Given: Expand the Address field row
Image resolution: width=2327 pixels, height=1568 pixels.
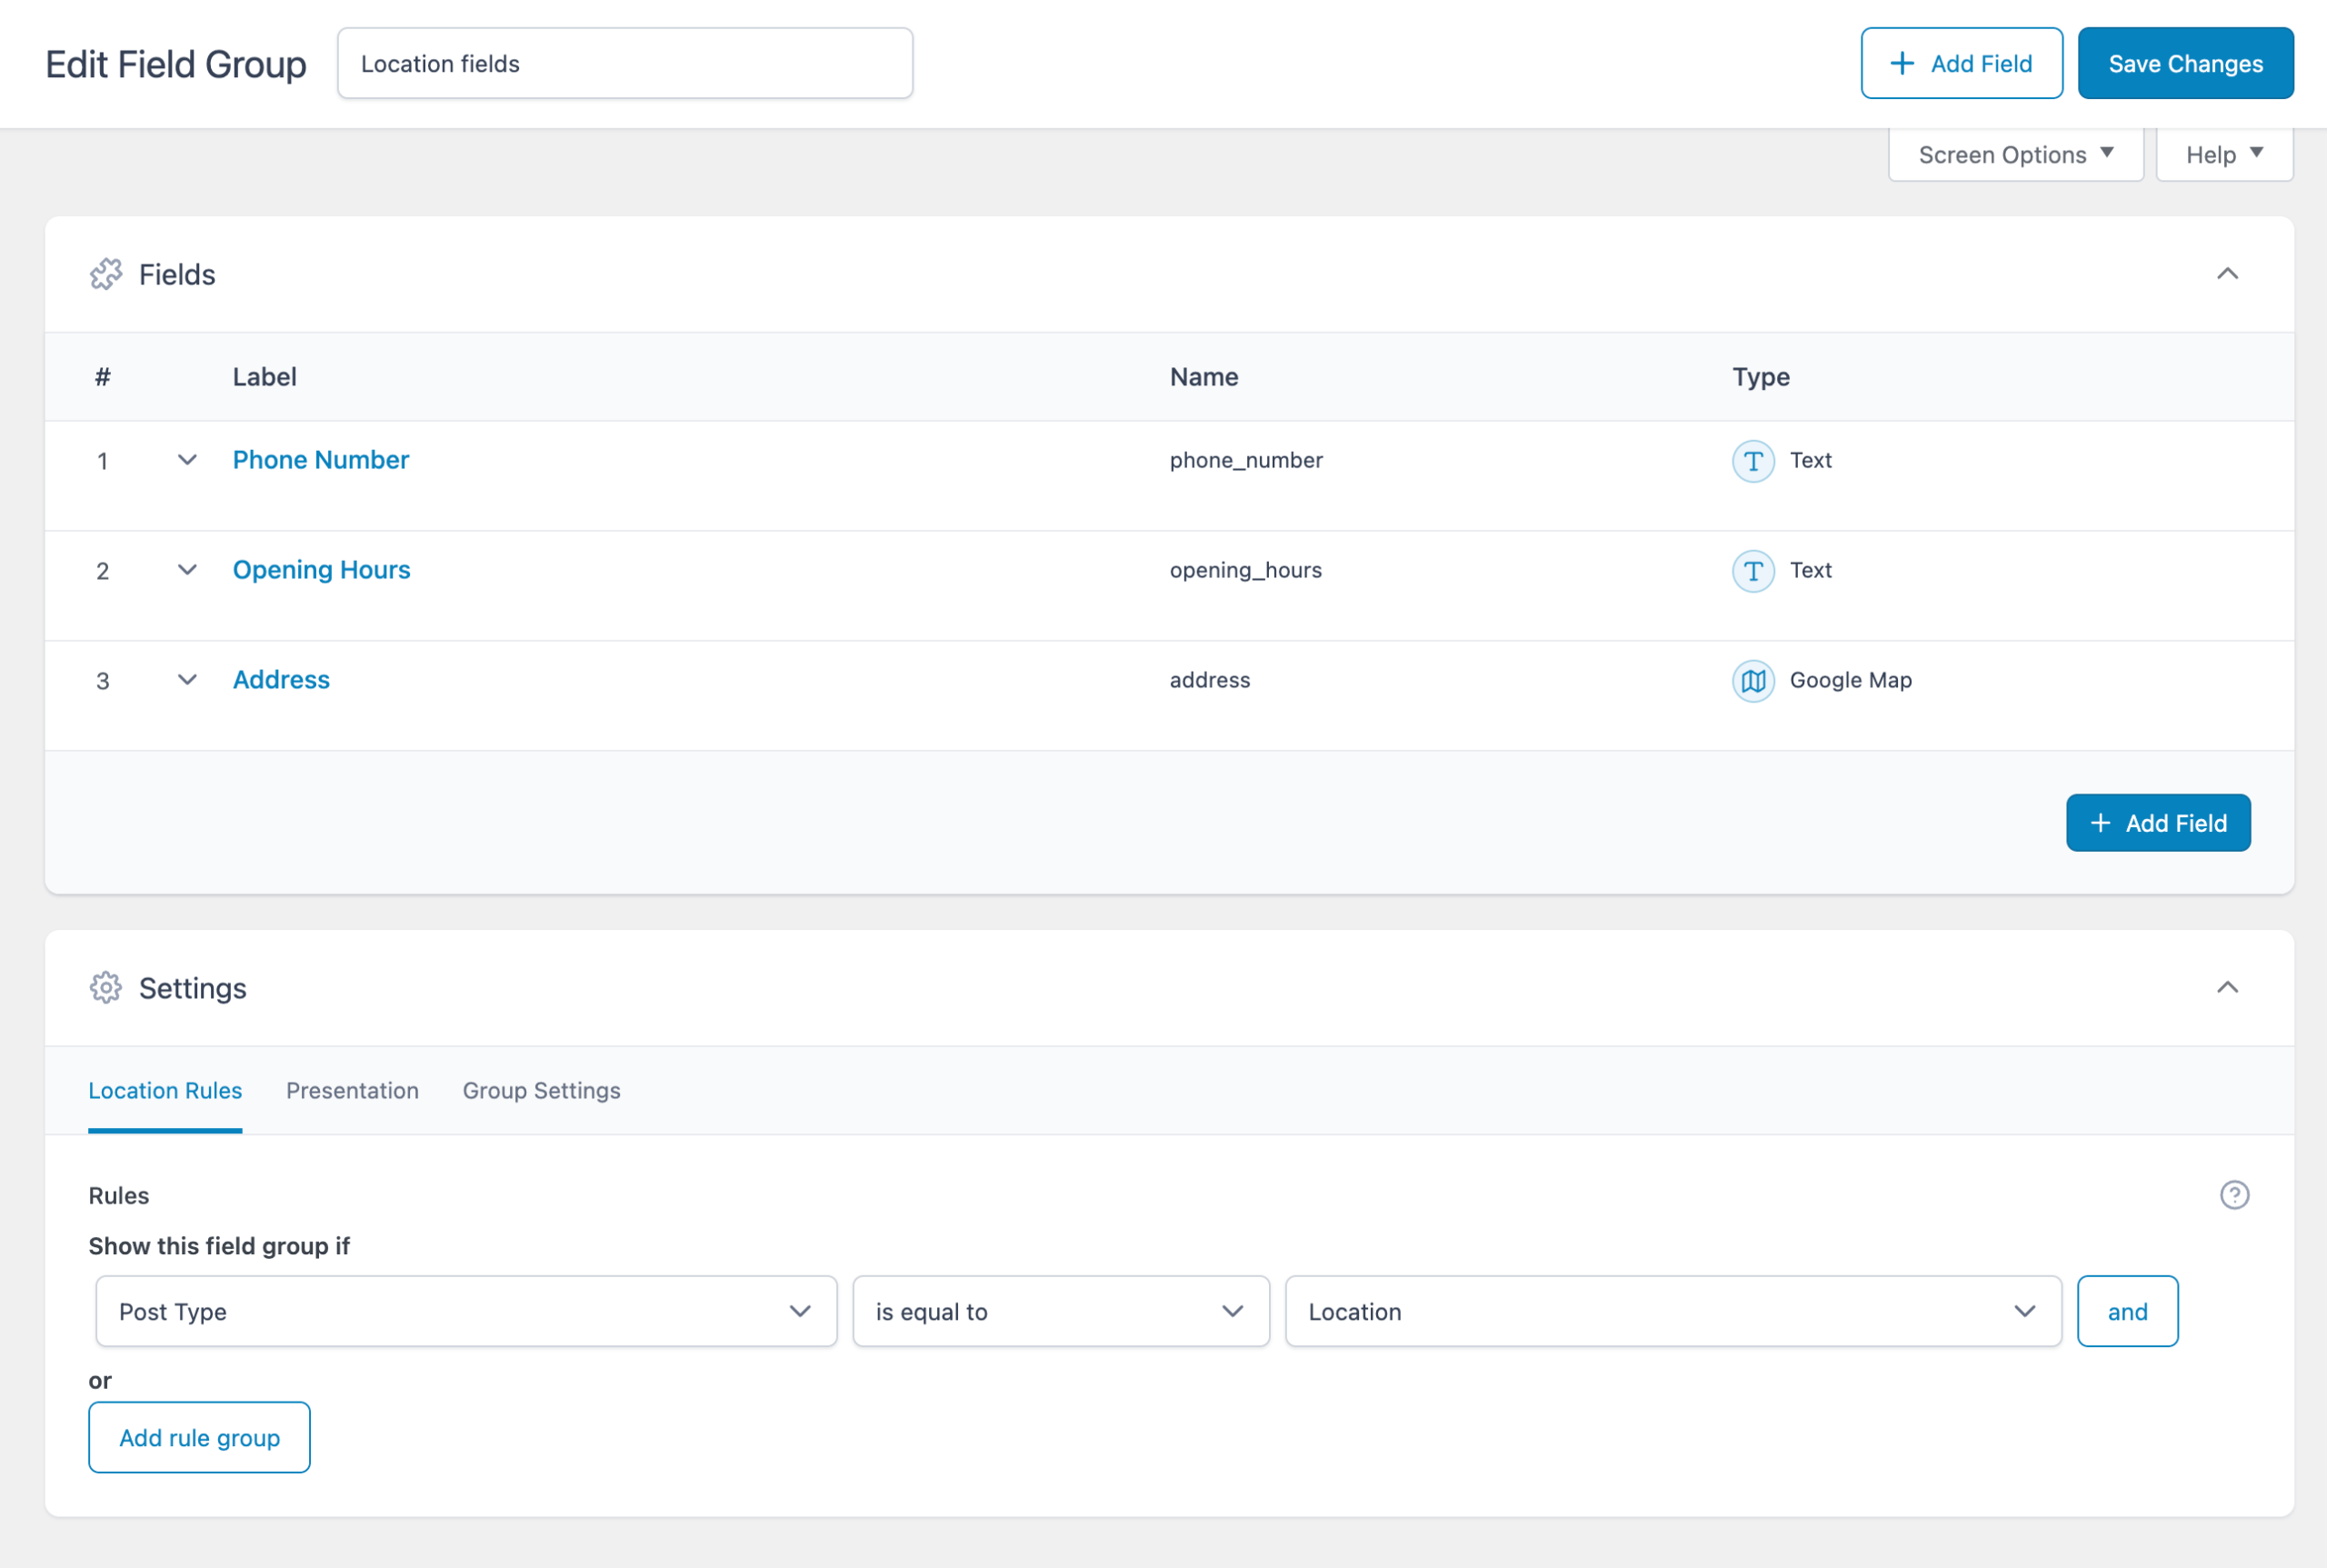Looking at the screenshot, I should (x=187, y=680).
